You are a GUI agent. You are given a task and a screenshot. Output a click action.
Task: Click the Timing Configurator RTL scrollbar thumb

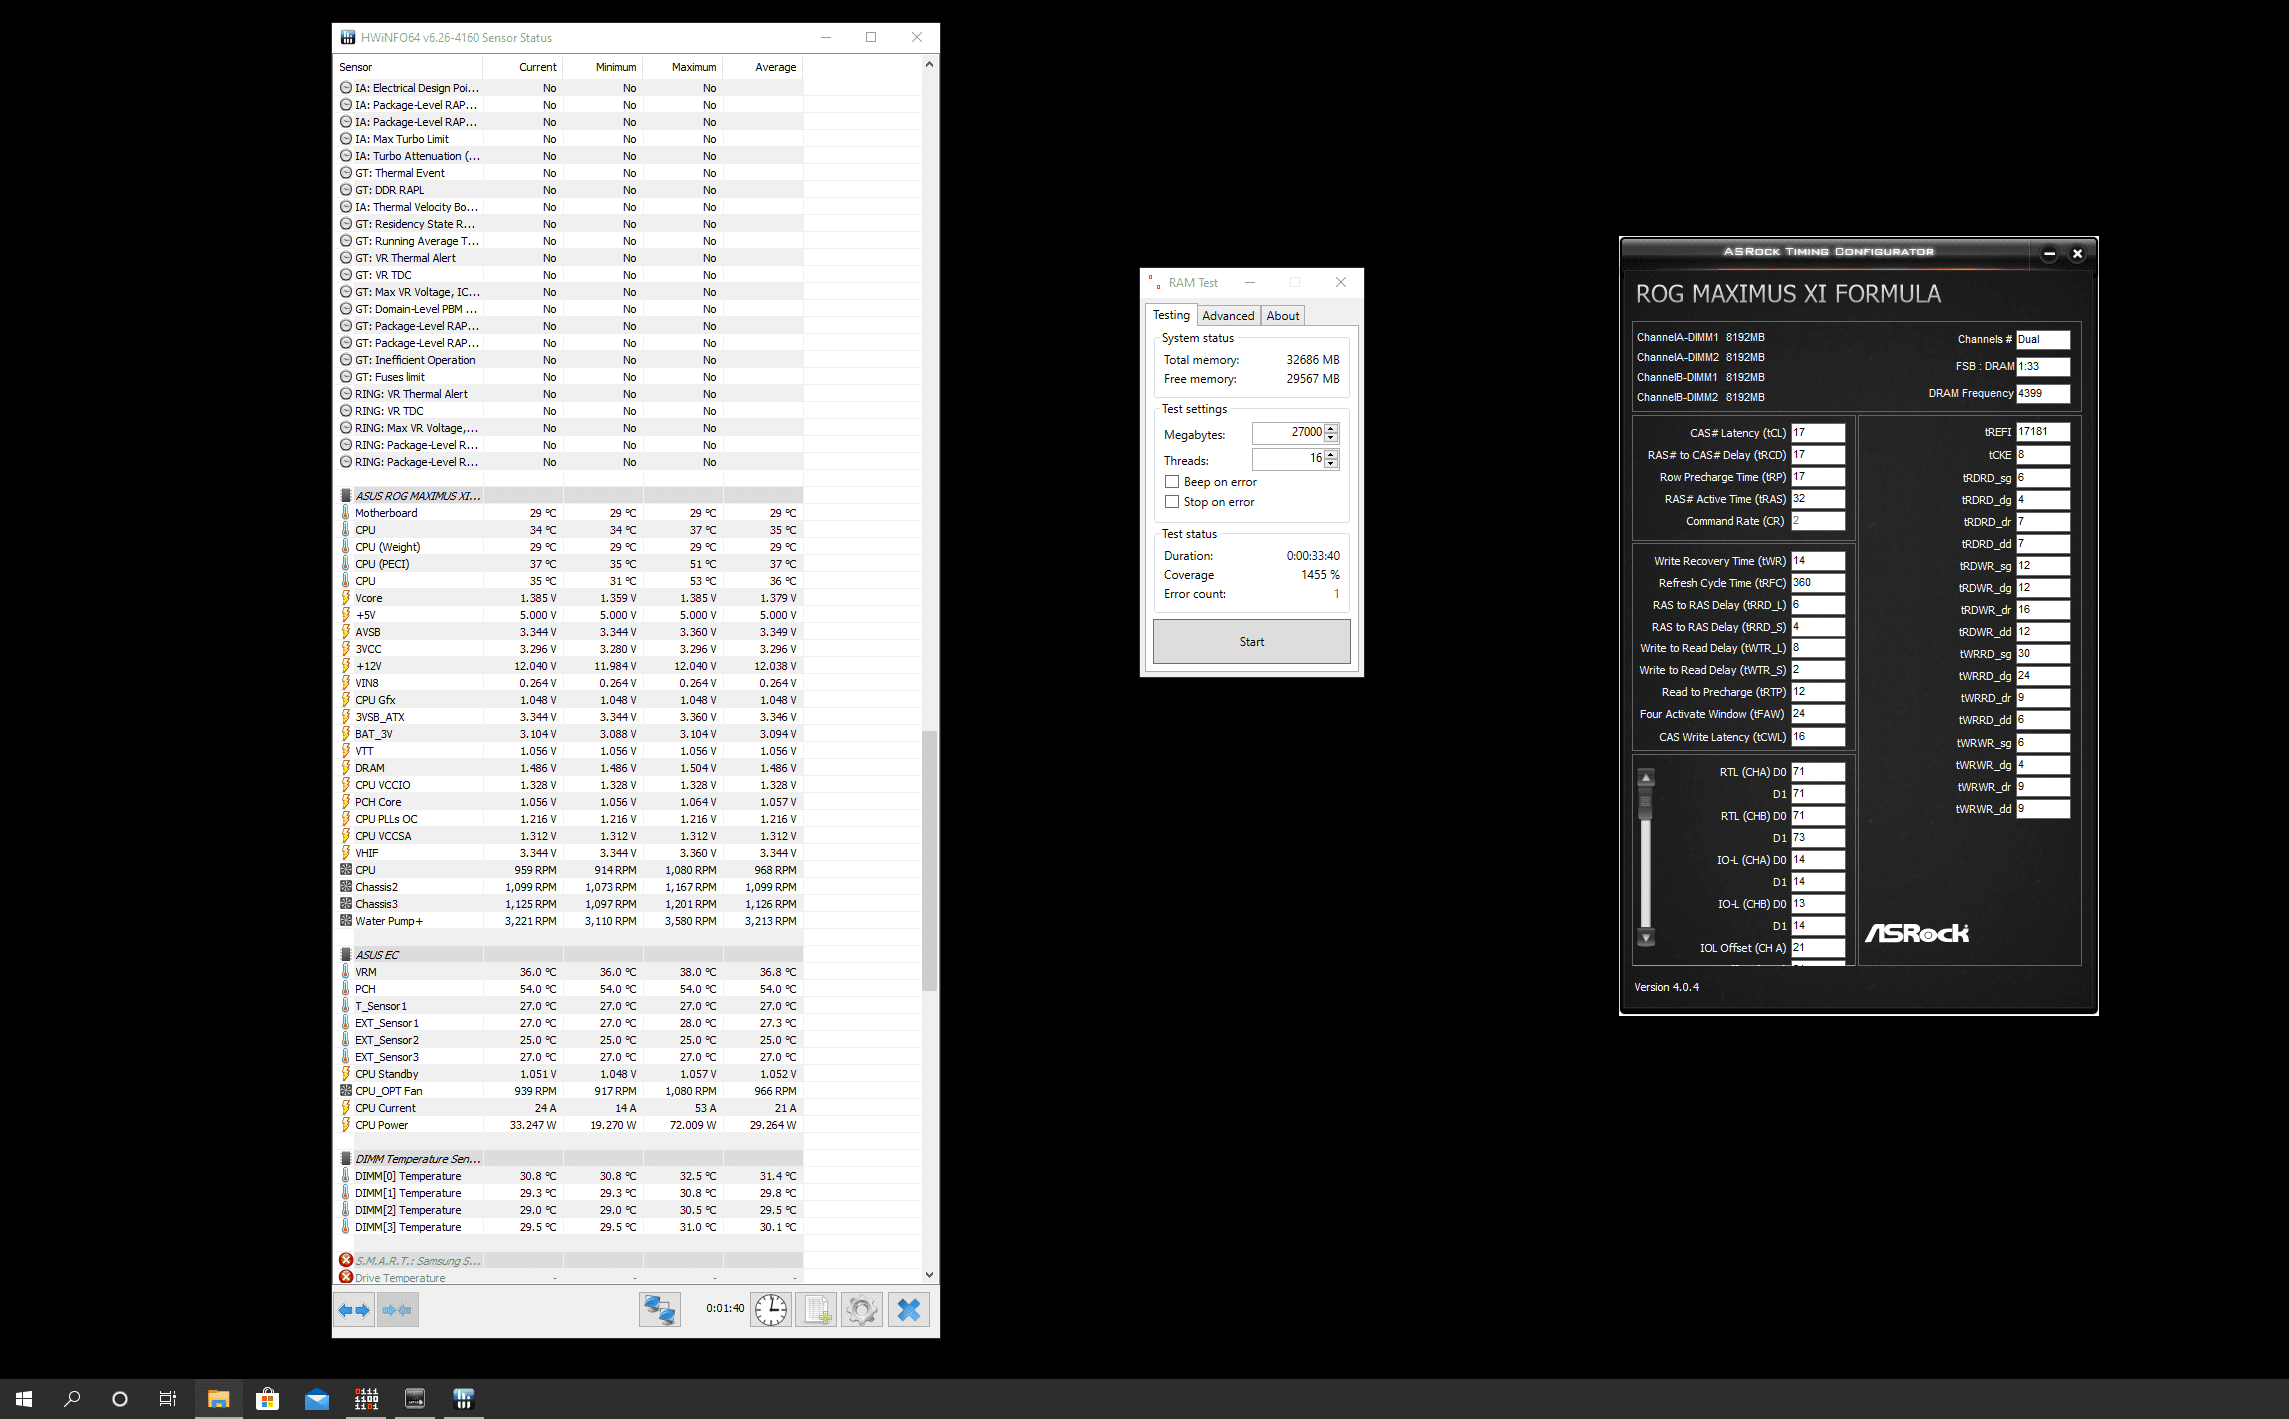click(x=1646, y=805)
